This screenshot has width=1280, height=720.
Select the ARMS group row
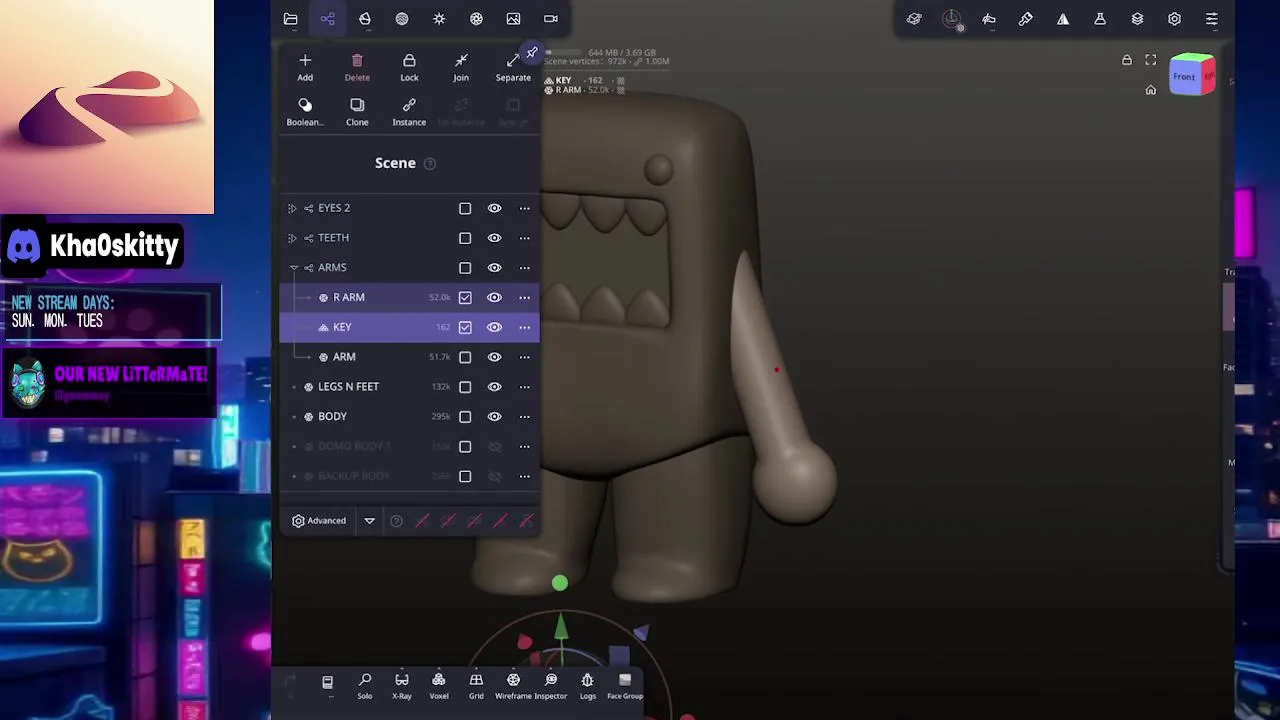(x=409, y=268)
